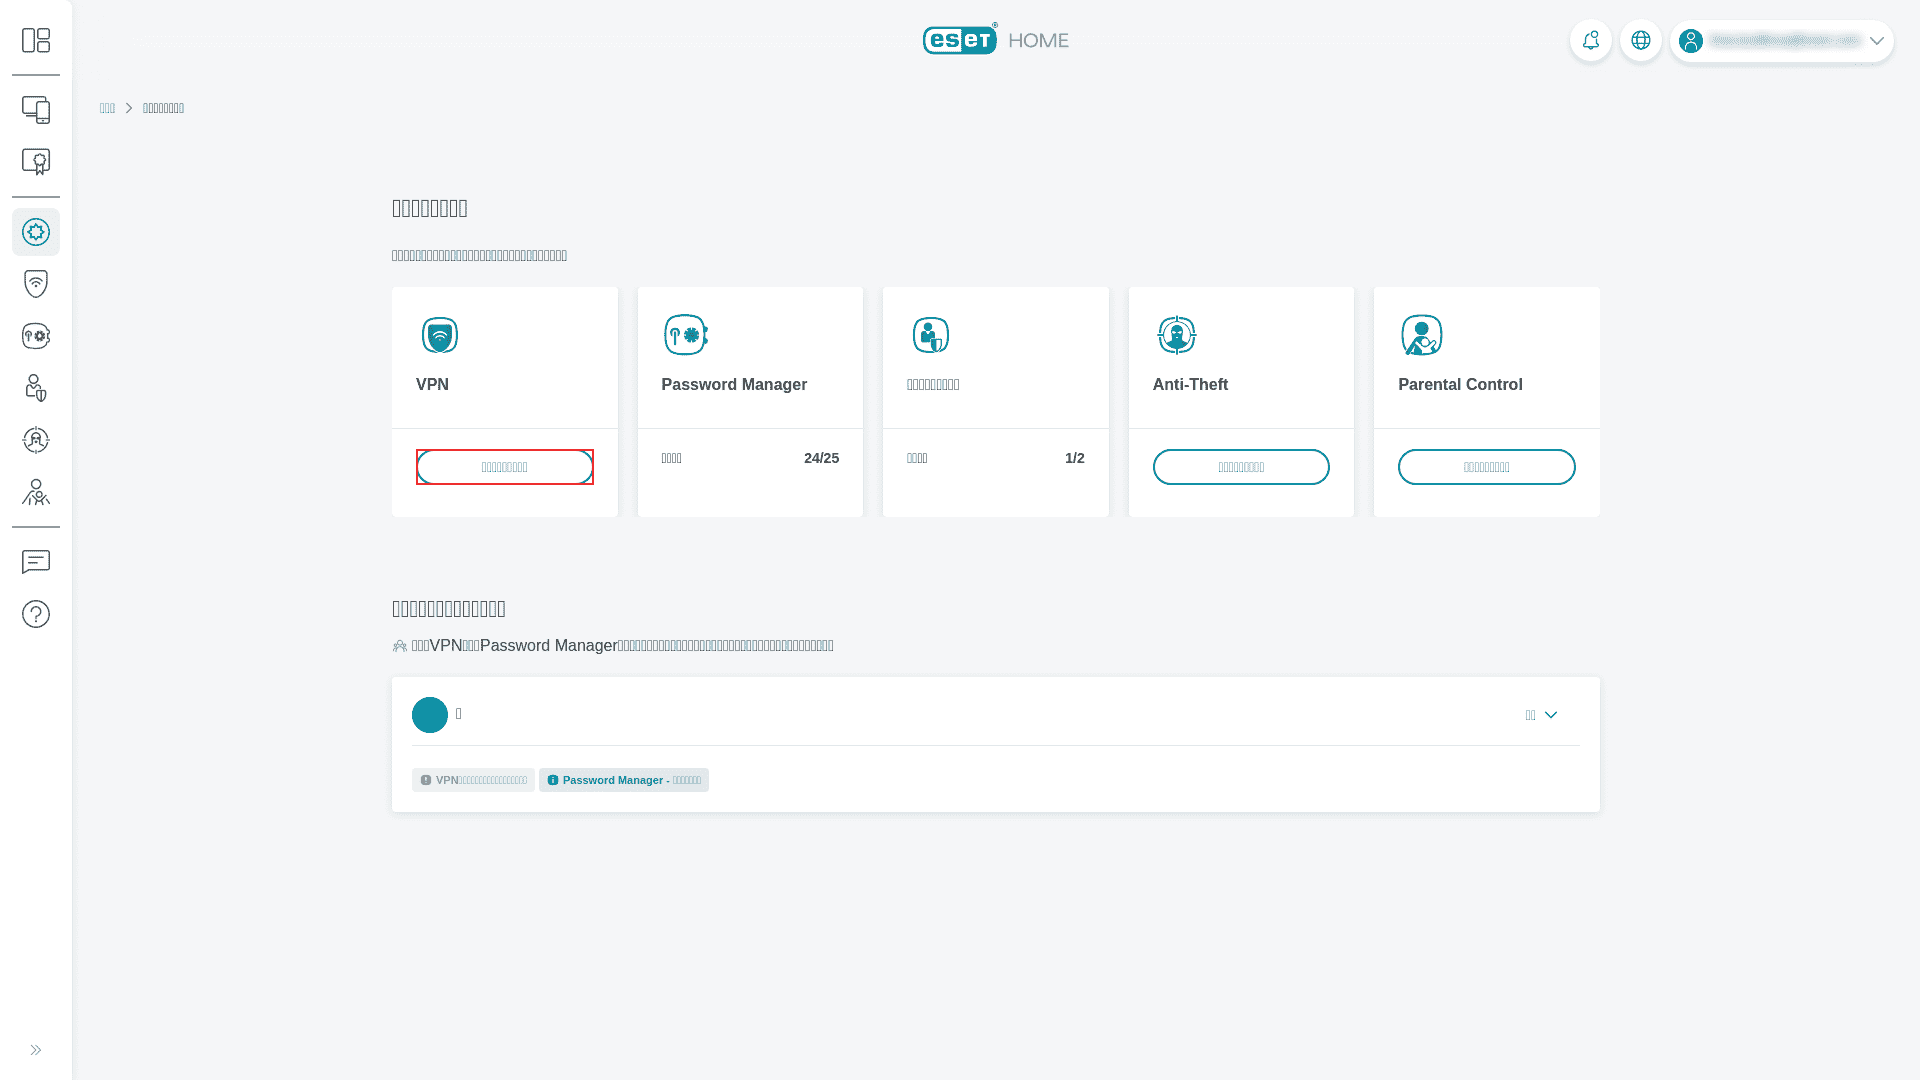Click the feedback chat icon in sidebar
The width and height of the screenshot is (1920, 1080).
pos(36,562)
